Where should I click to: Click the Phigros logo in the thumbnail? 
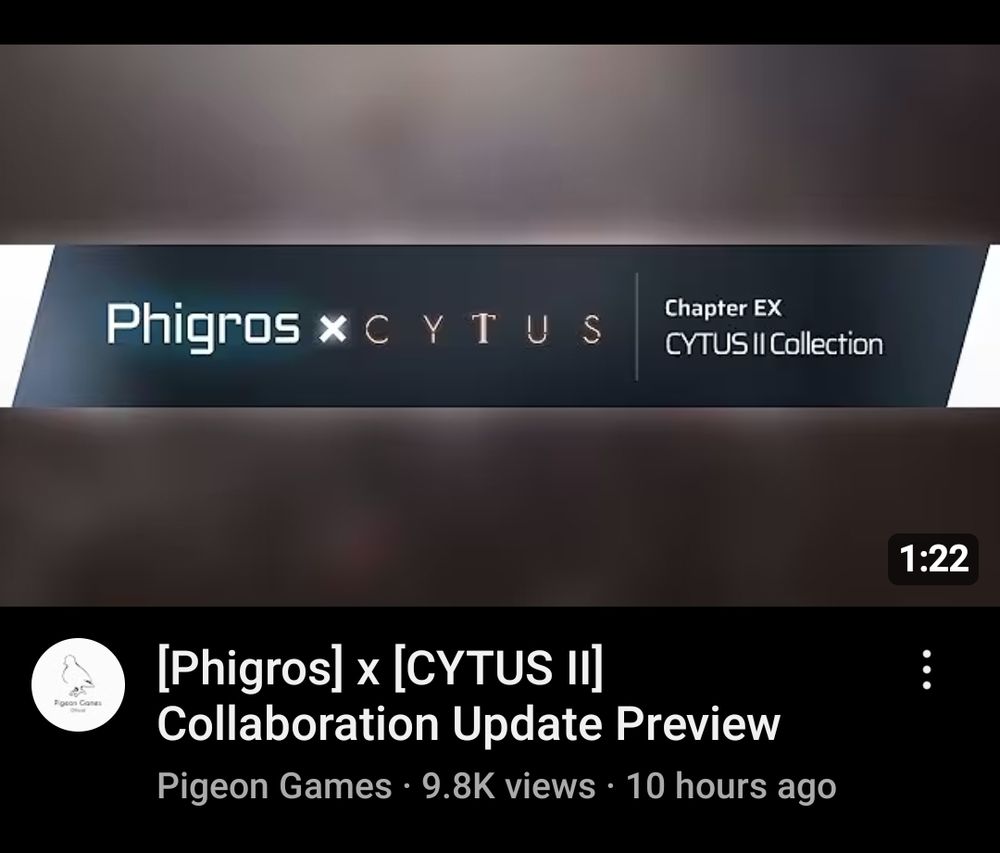tap(202, 326)
